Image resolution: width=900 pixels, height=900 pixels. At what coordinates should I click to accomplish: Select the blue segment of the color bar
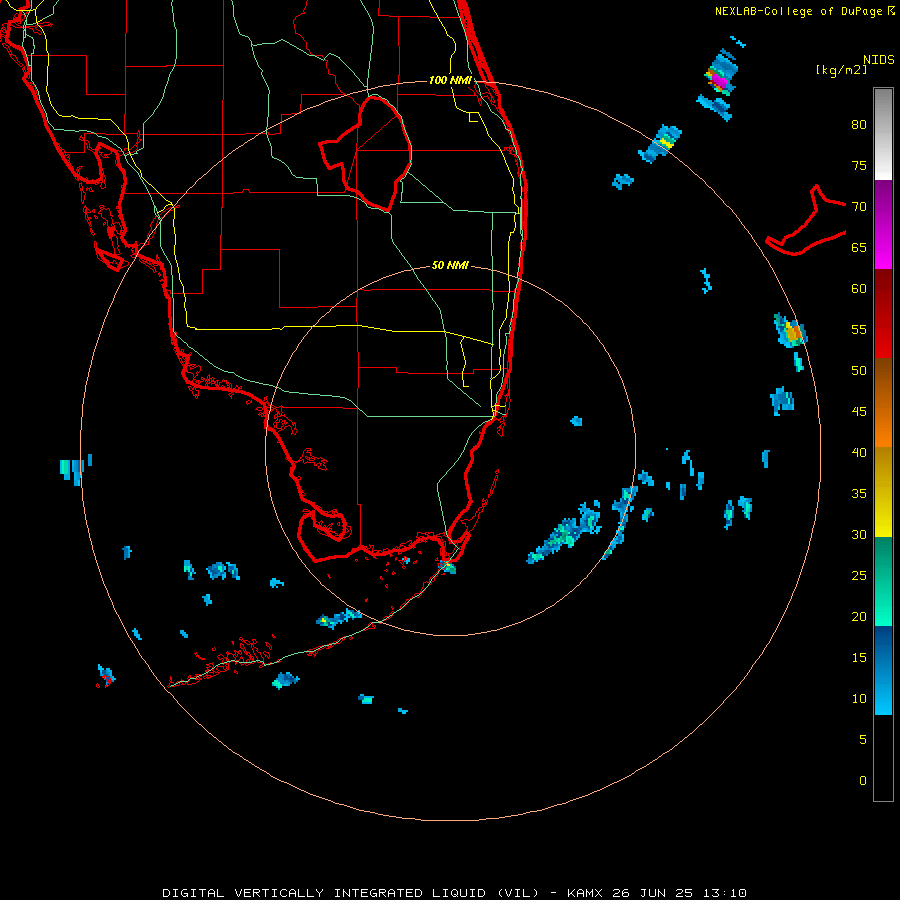pyautogui.click(x=883, y=670)
